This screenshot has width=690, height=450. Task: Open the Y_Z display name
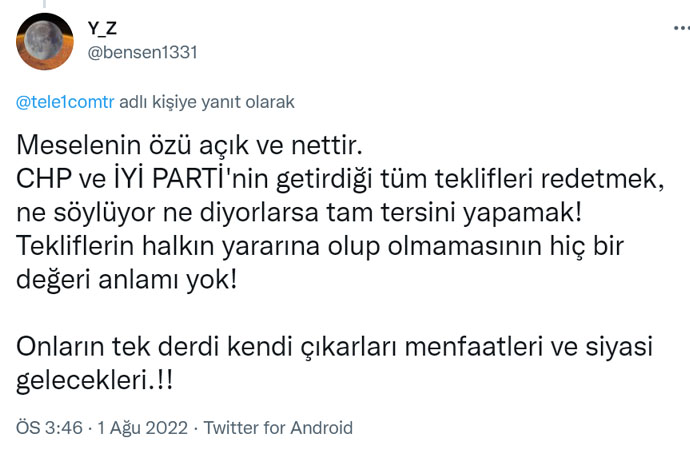(105, 30)
